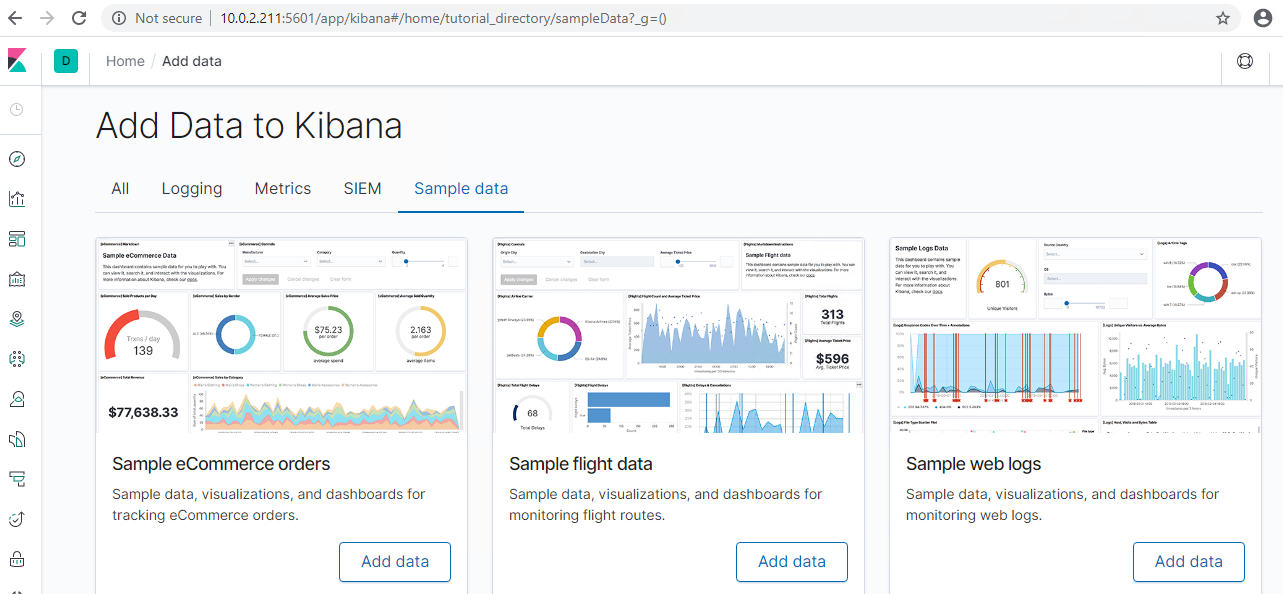The image size is (1283, 594).
Task: Reload the browser page
Action: click(80, 18)
